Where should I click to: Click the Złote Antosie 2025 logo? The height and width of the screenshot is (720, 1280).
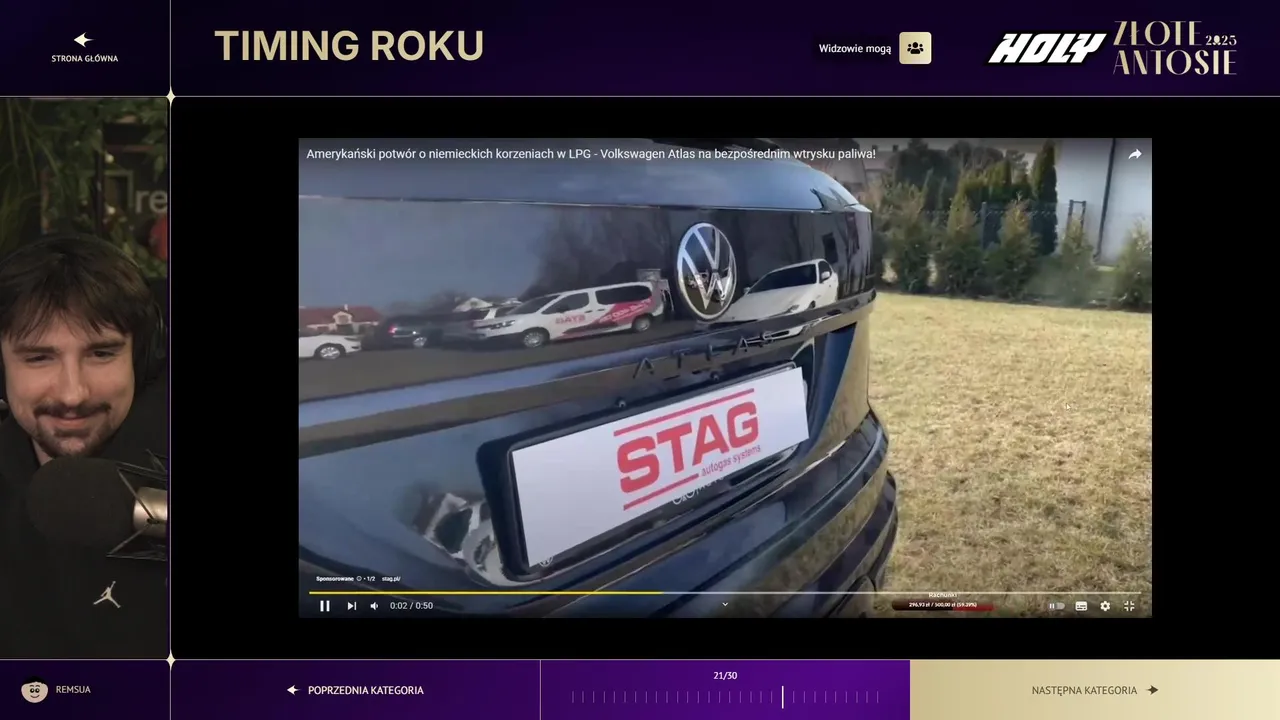[x=1175, y=48]
